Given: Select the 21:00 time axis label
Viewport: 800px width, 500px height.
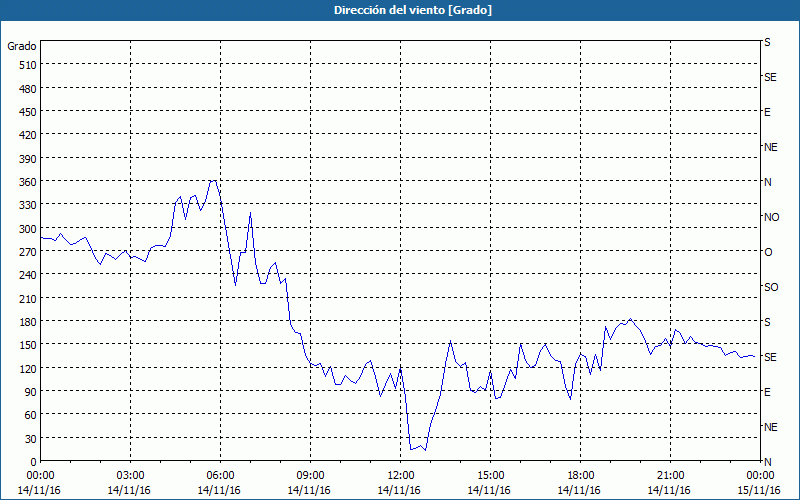Looking at the screenshot, I should pyautogui.click(x=670, y=476).
